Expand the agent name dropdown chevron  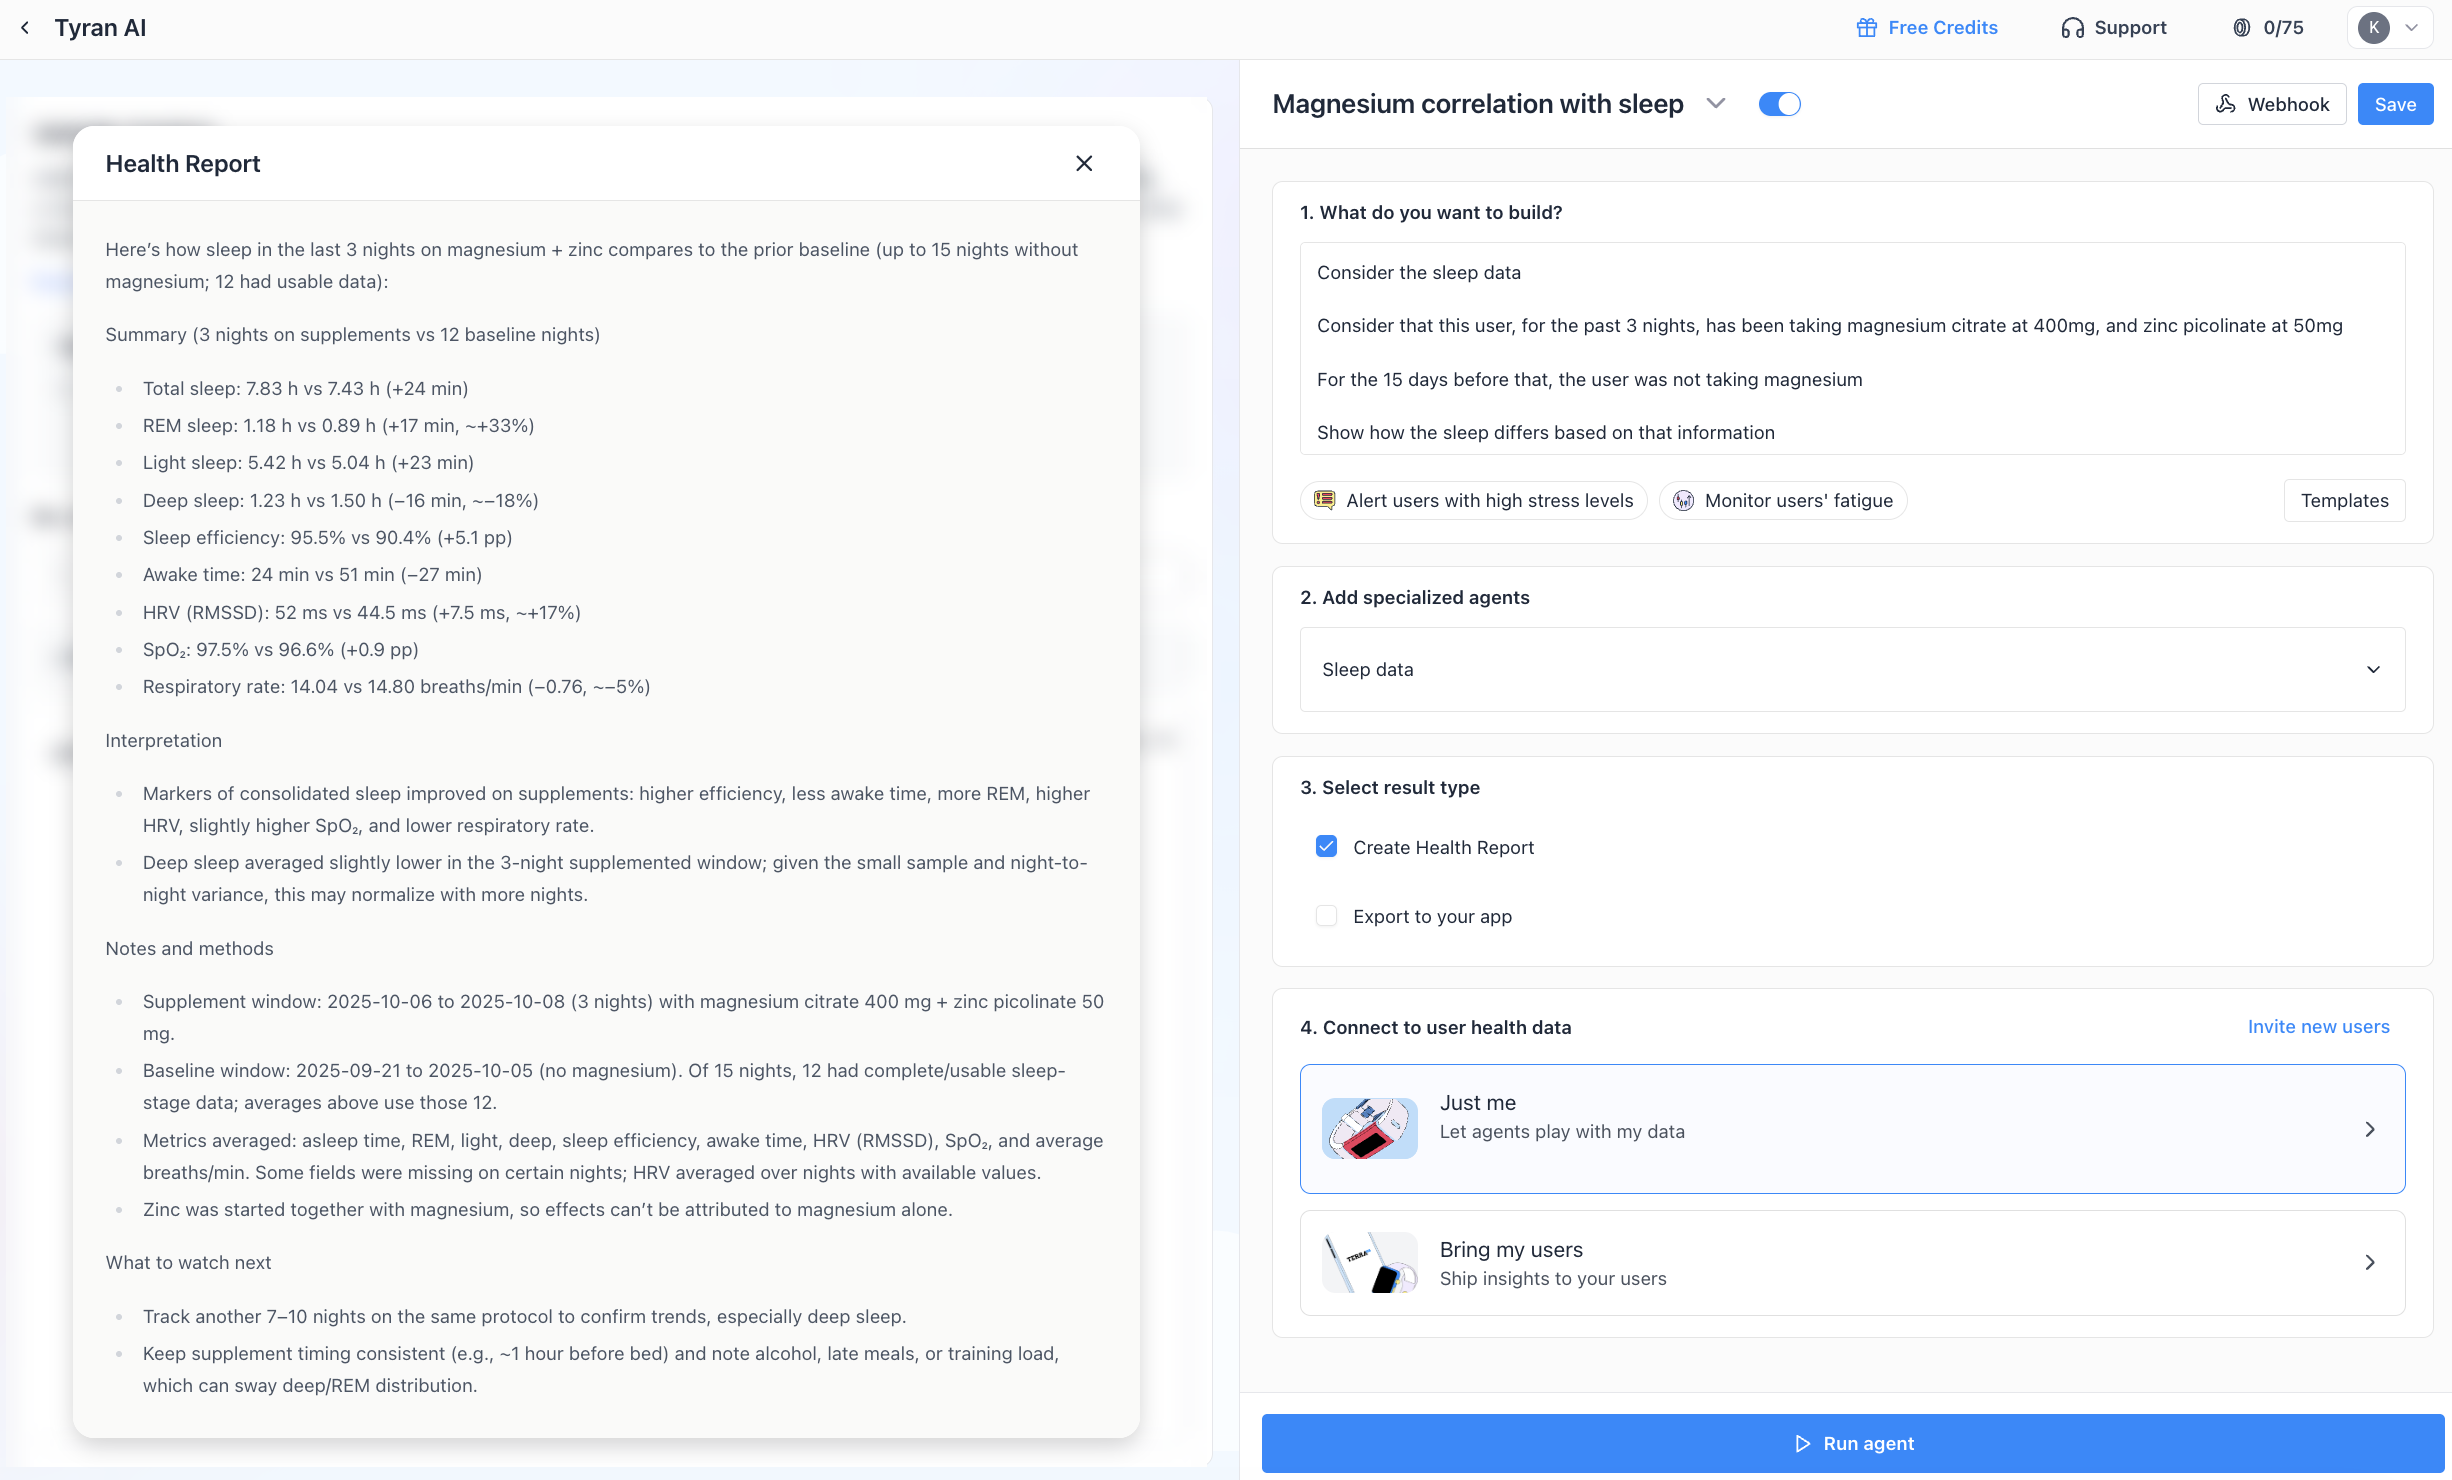tap(1716, 104)
